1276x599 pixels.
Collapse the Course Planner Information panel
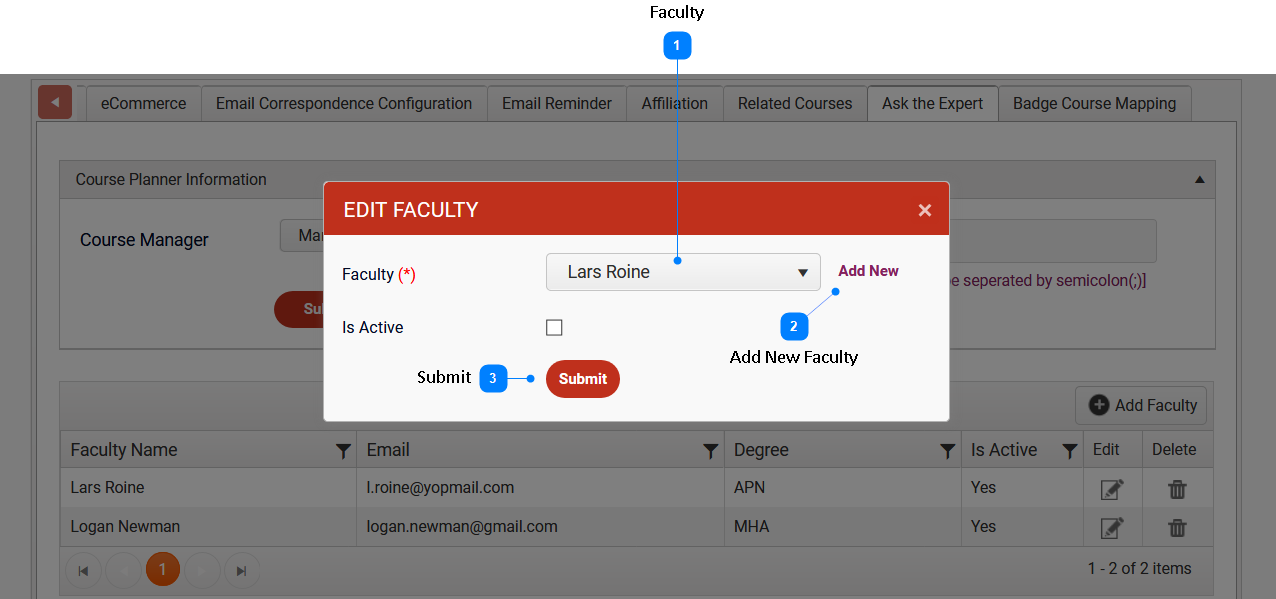[1199, 180]
